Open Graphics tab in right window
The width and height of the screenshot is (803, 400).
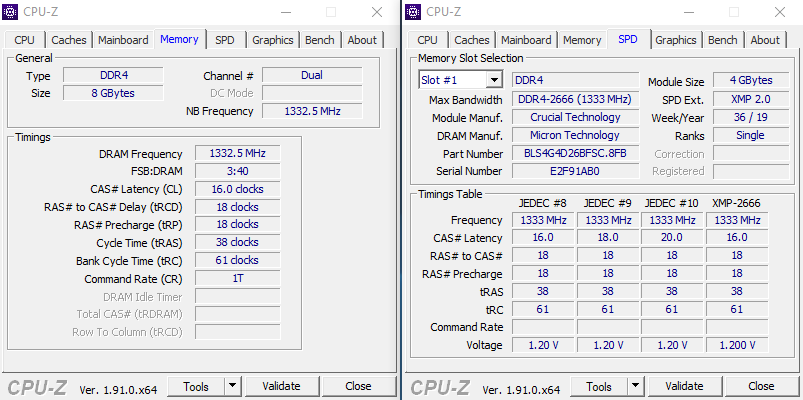coord(676,40)
